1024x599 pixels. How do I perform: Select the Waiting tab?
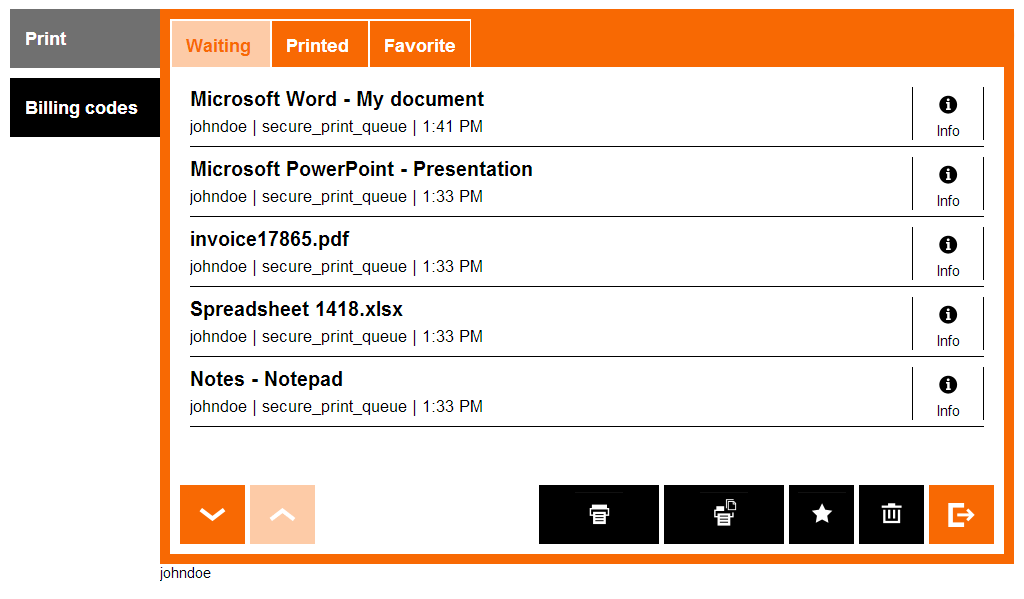[x=219, y=45]
